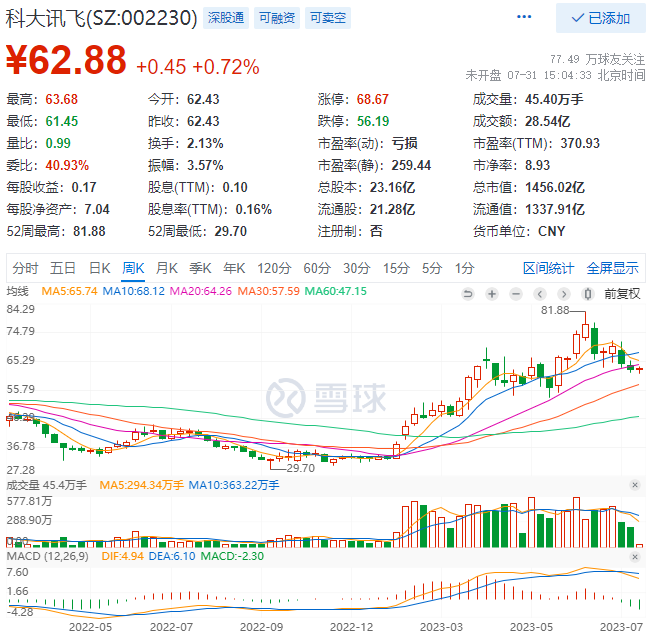This screenshot has width=647, height=636.
Task: Select the 月K chart tab
Action: pyautogui.click(x=166, y=268)
